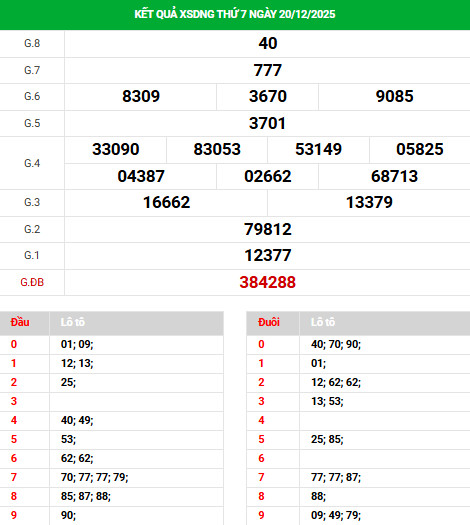Screen dimensions: 470x525
Task: Select Đầu row 7 loto numbers
Action: 94,477
